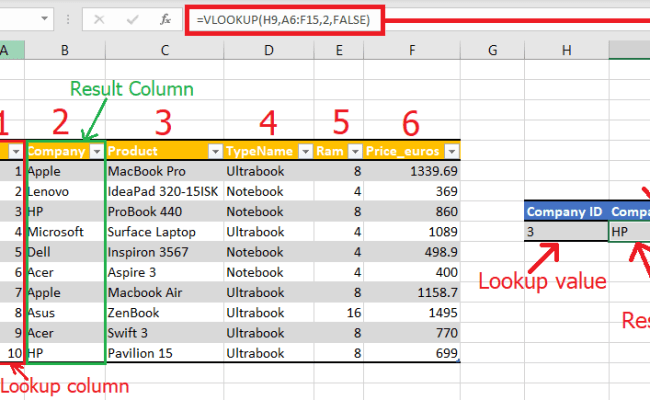This screenshot has width=650, height=400.
Task: Select the price cell 860
Action: pos(412,212)
